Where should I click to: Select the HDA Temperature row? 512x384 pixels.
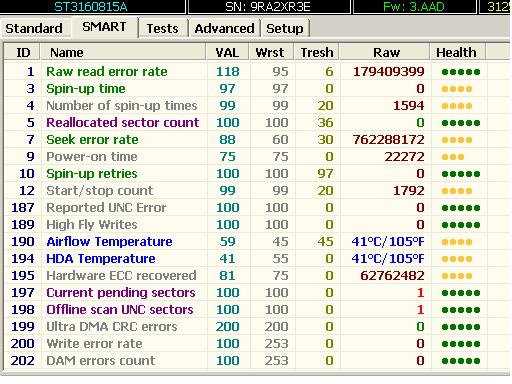coord(257,258)
